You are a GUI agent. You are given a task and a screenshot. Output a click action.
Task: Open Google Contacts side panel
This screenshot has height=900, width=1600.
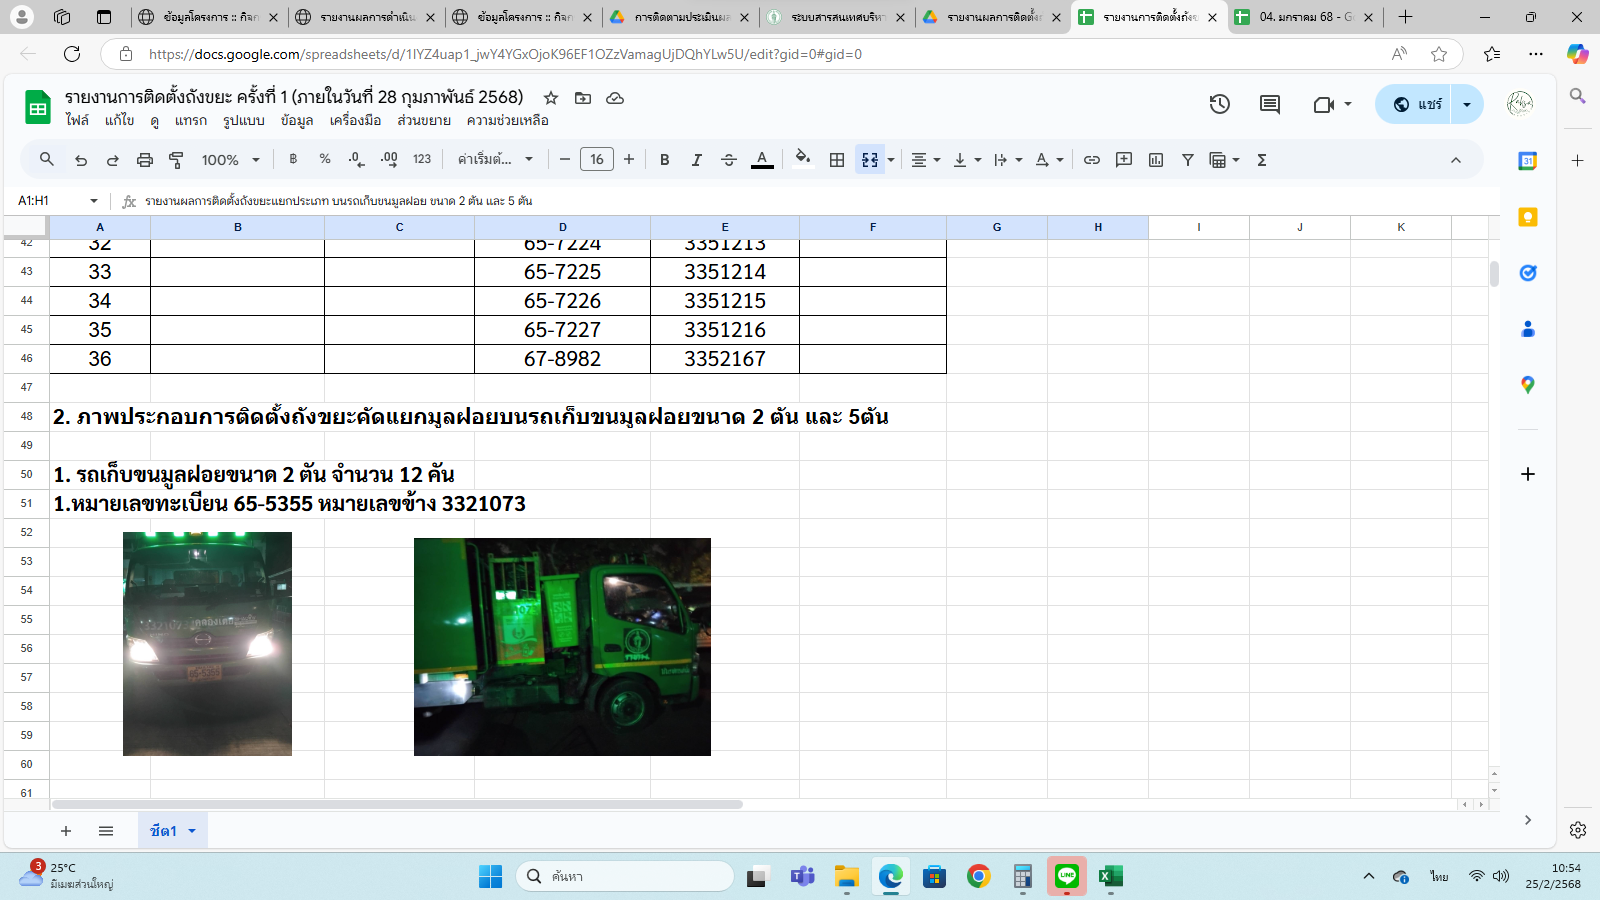coord(1527,329)
